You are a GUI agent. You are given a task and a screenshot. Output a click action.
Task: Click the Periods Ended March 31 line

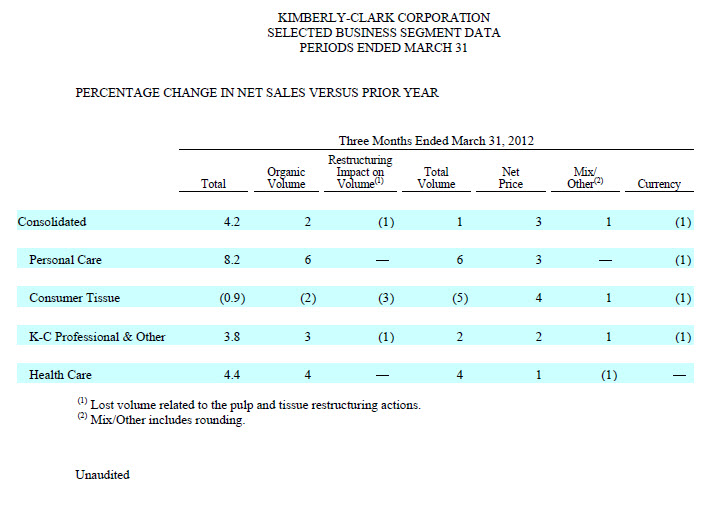pos(384,48)
